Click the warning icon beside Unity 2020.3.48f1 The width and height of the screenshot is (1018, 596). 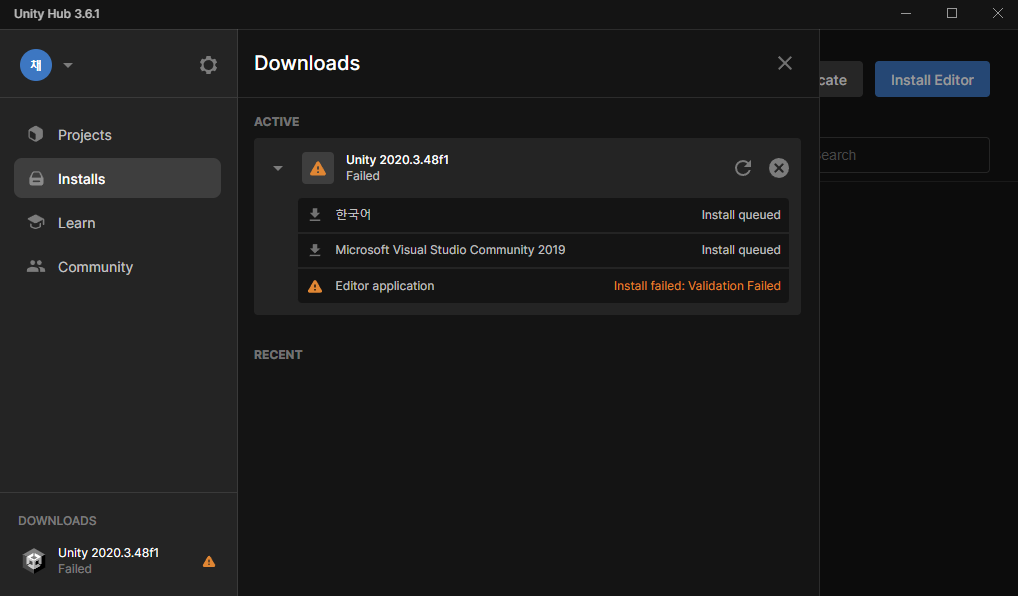[317, 168]
